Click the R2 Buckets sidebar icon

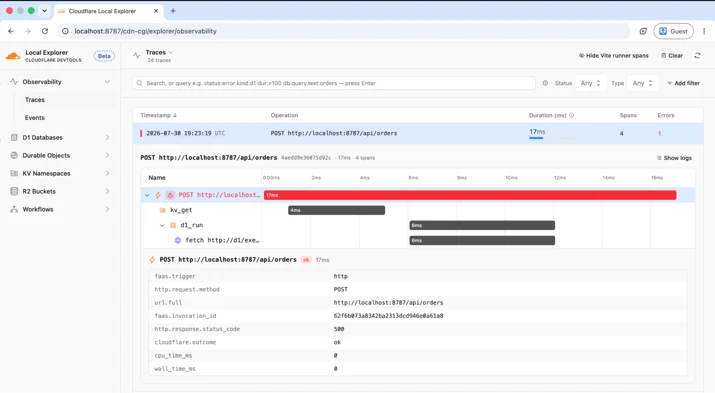pos(14,191)
